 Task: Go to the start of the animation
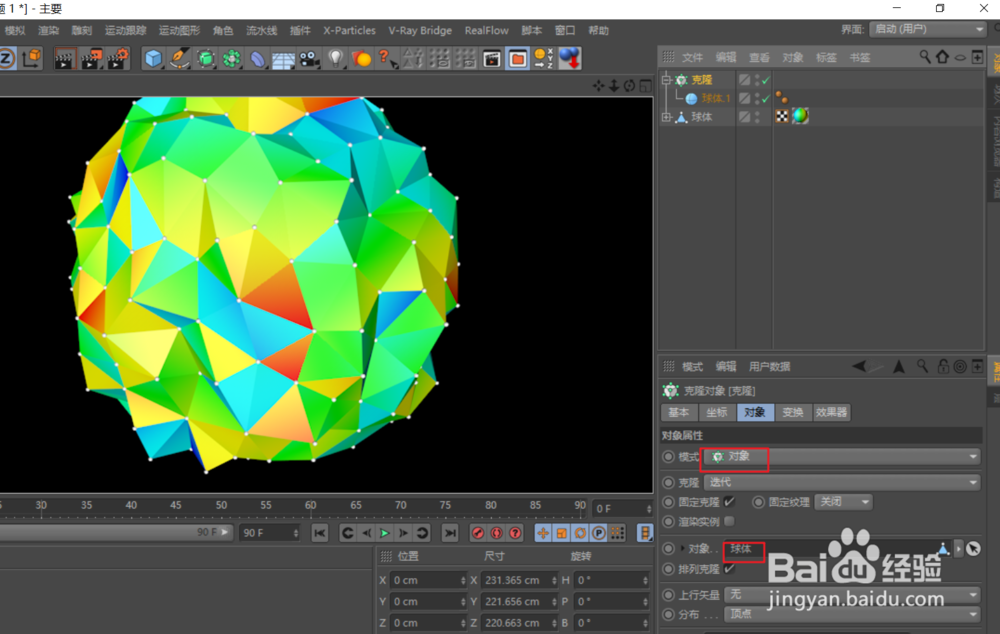point(320,533)
